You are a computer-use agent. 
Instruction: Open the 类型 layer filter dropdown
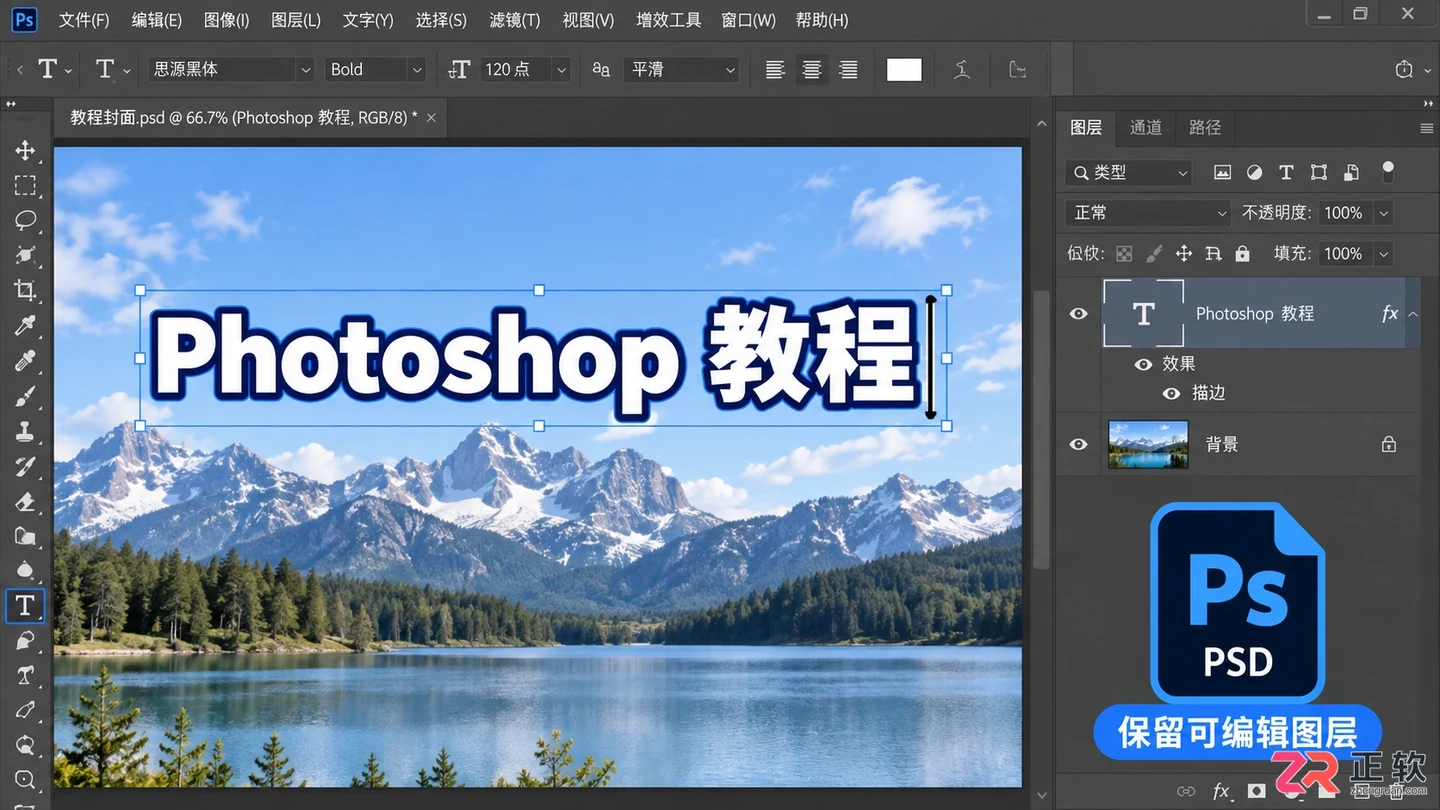(x=1129, y=172)
